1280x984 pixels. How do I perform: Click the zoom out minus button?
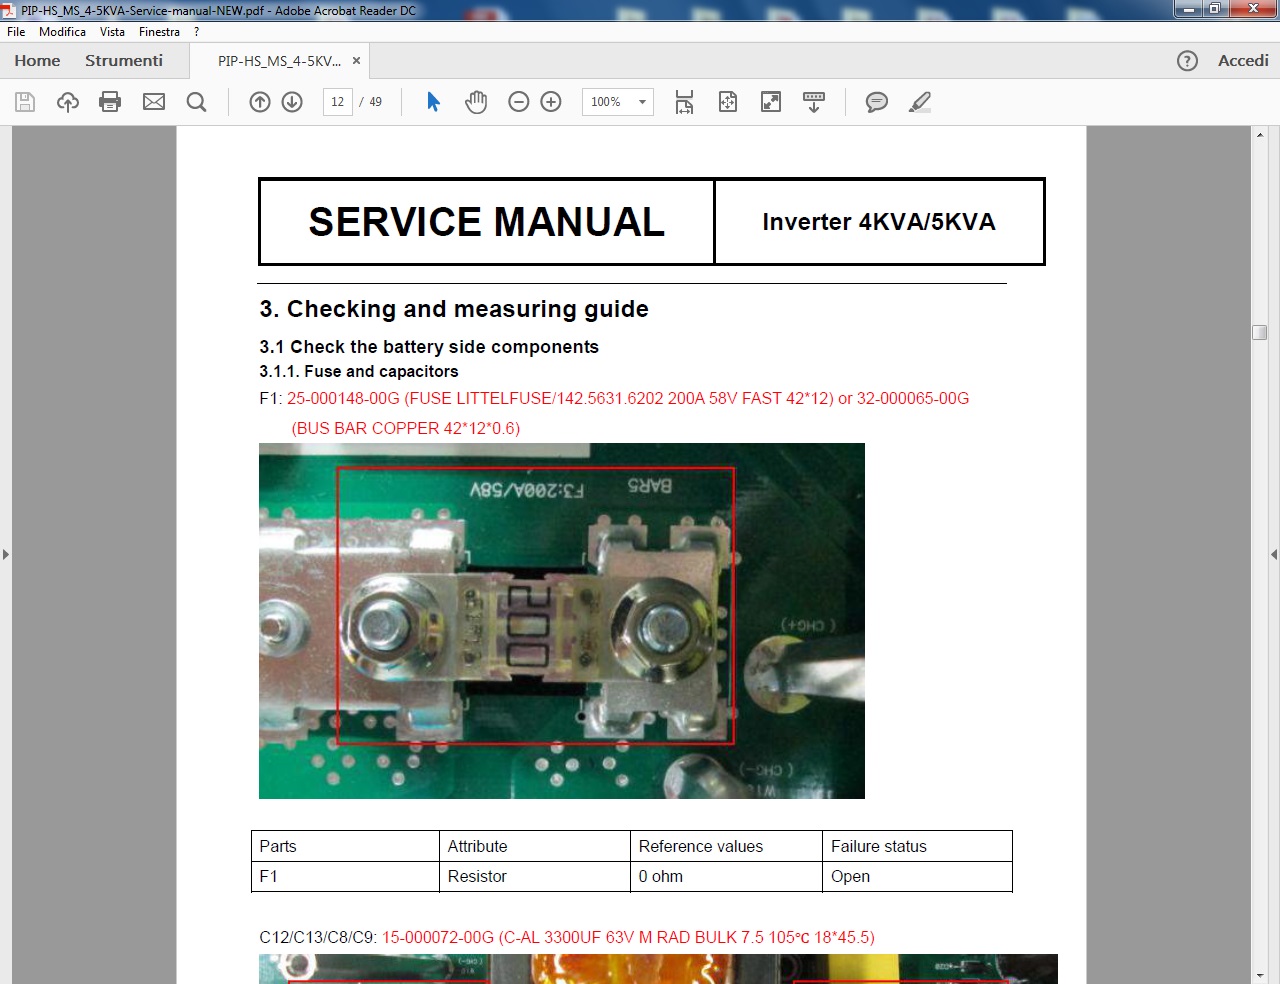point(518,102)
